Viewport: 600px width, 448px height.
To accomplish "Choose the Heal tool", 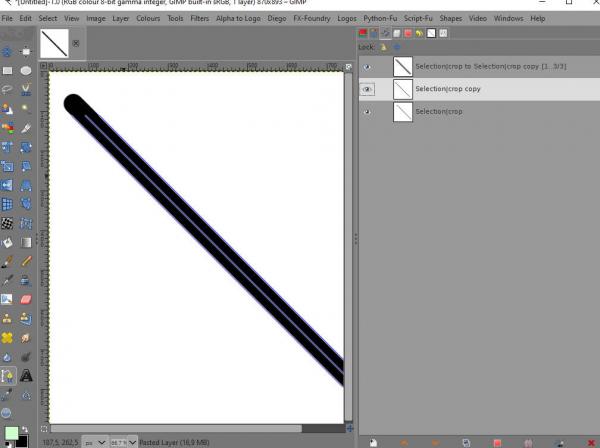I will pyautogui.click(x=7, y=338).
